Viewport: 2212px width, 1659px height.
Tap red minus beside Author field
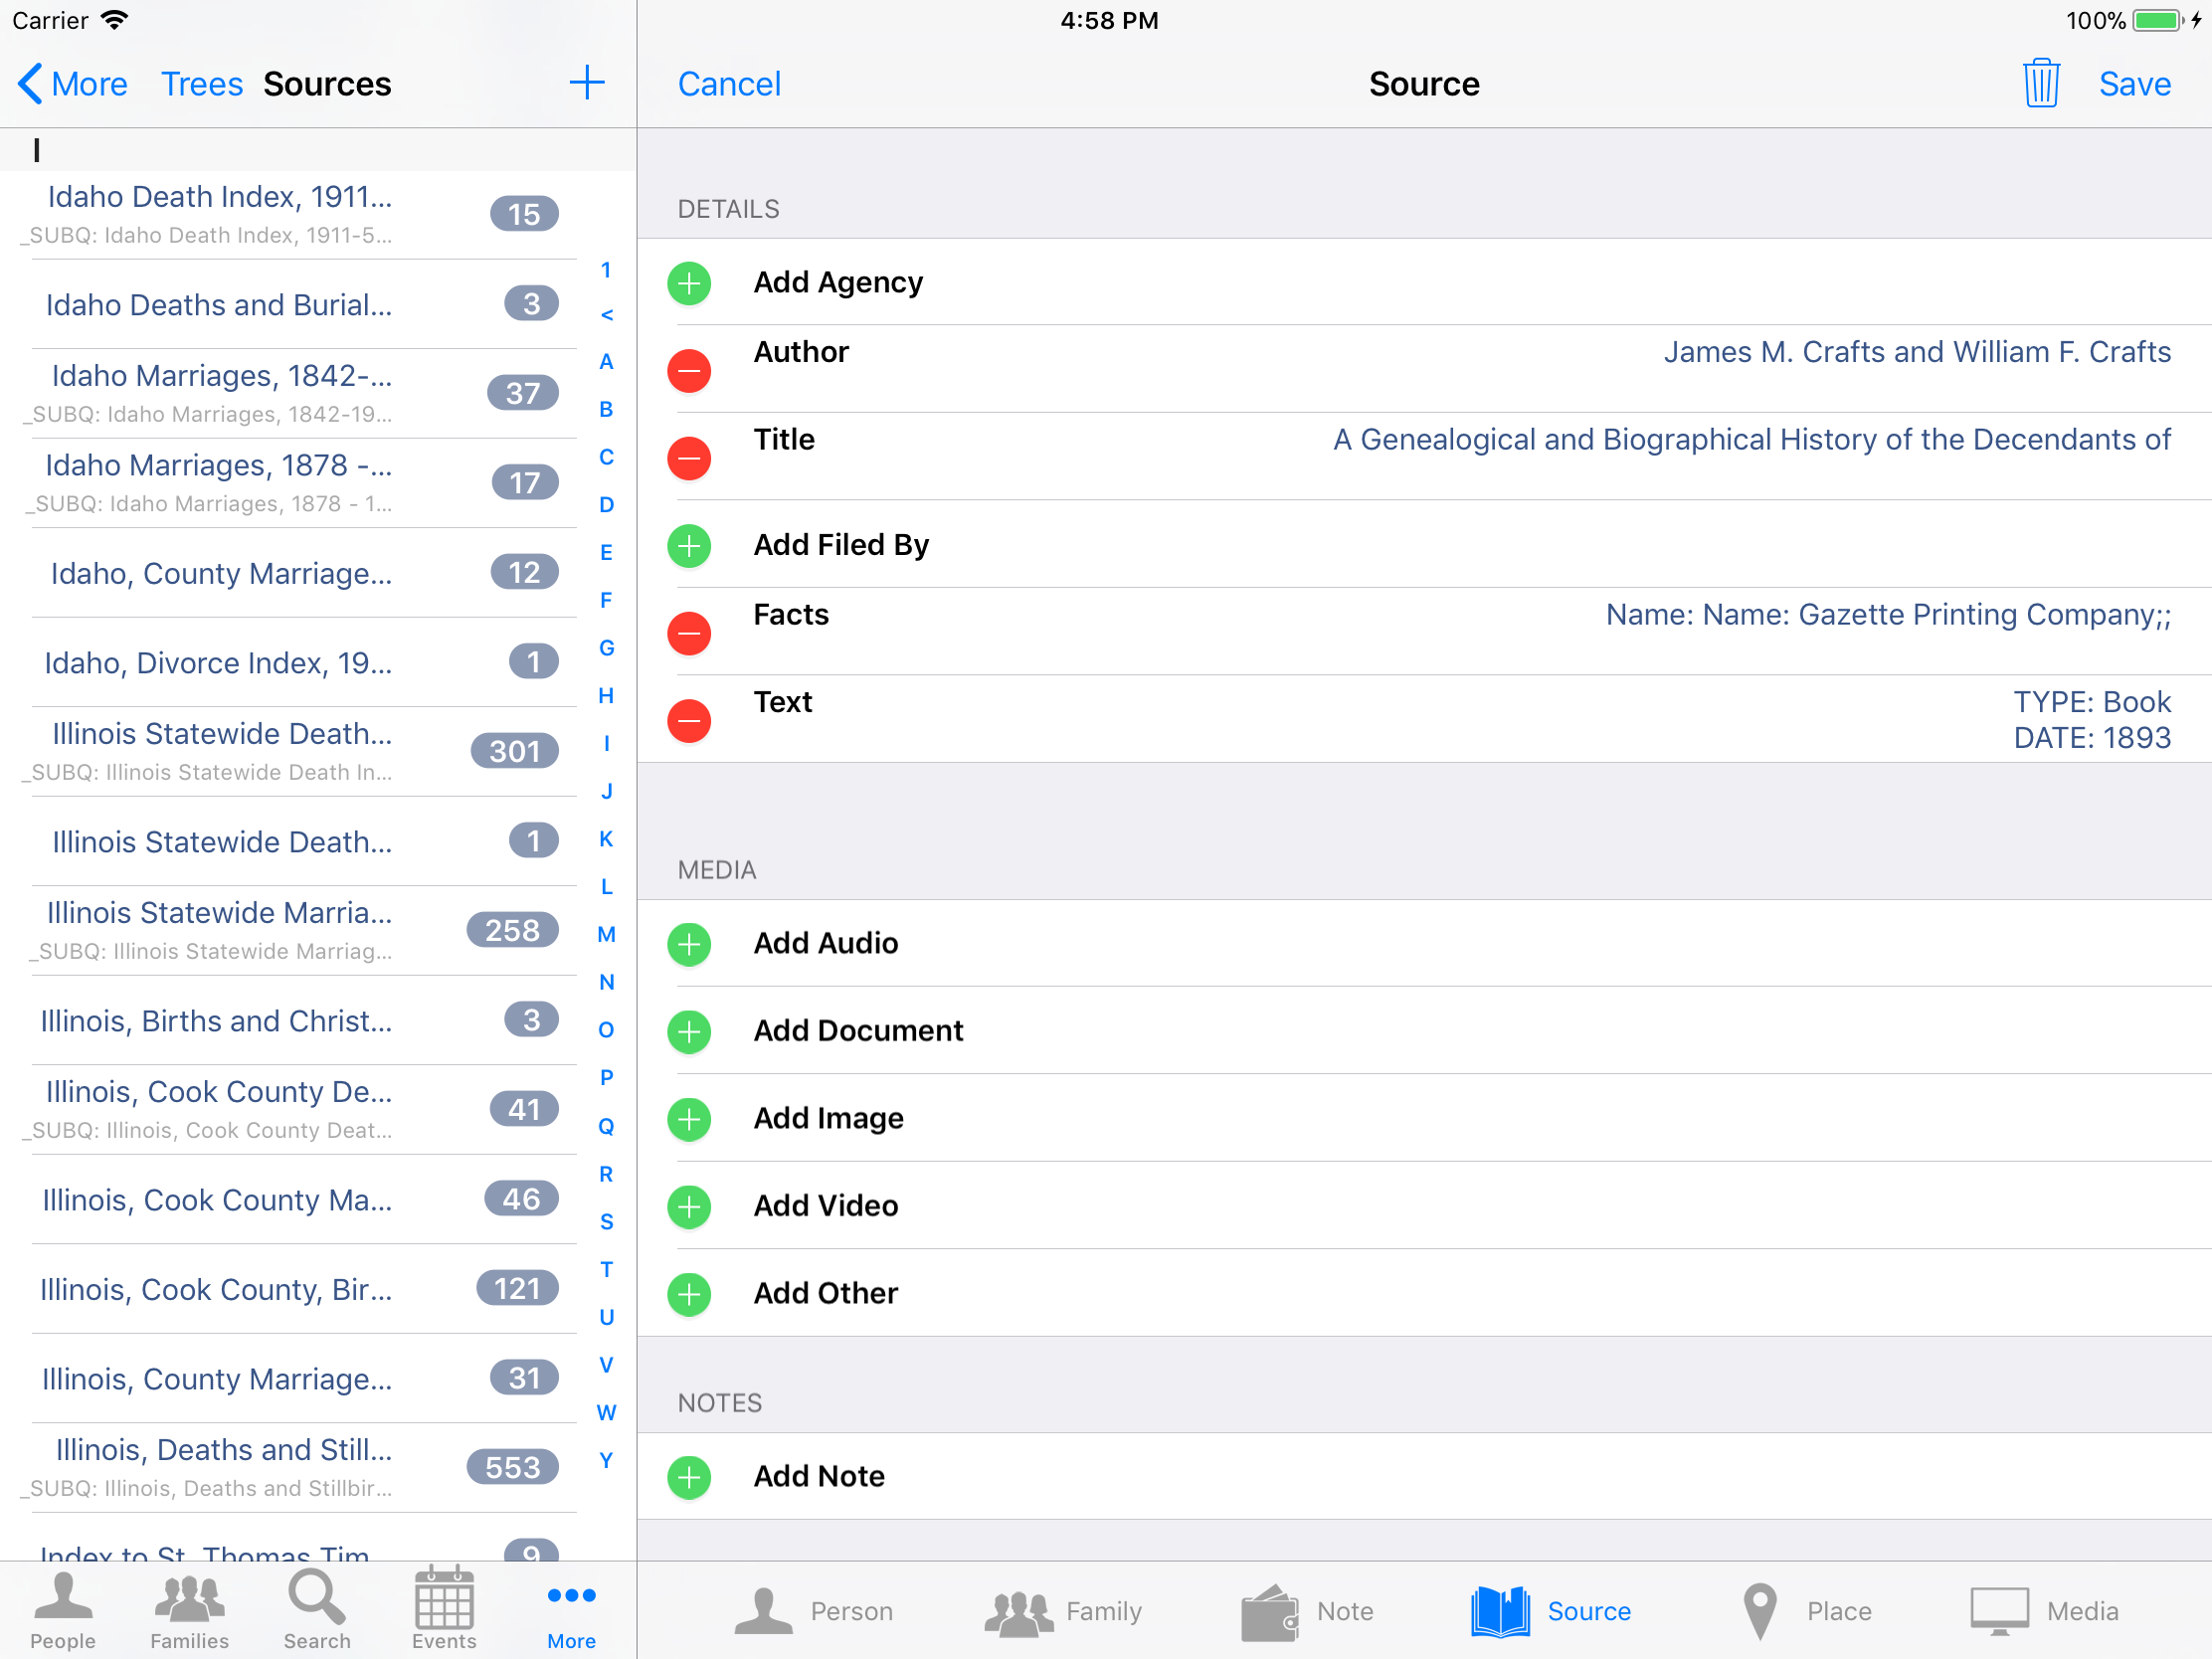689,371
